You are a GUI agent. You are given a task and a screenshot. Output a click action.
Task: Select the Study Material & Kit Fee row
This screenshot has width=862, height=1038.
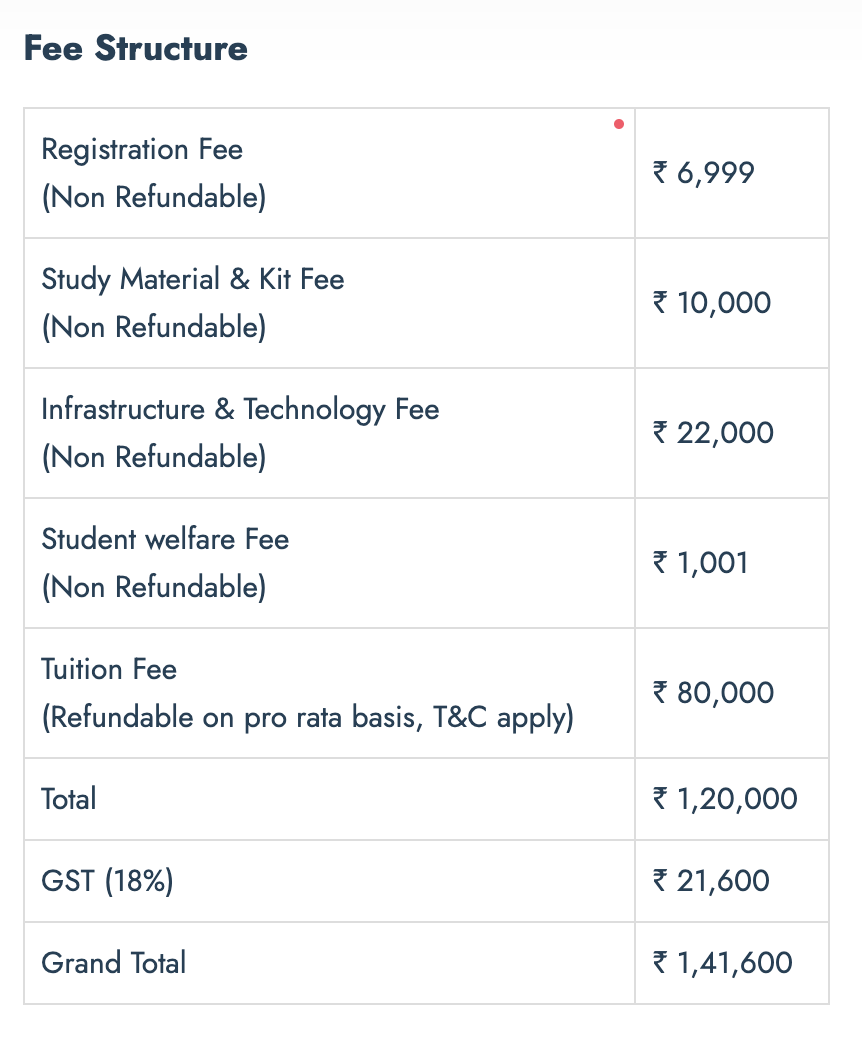(426, 303)
